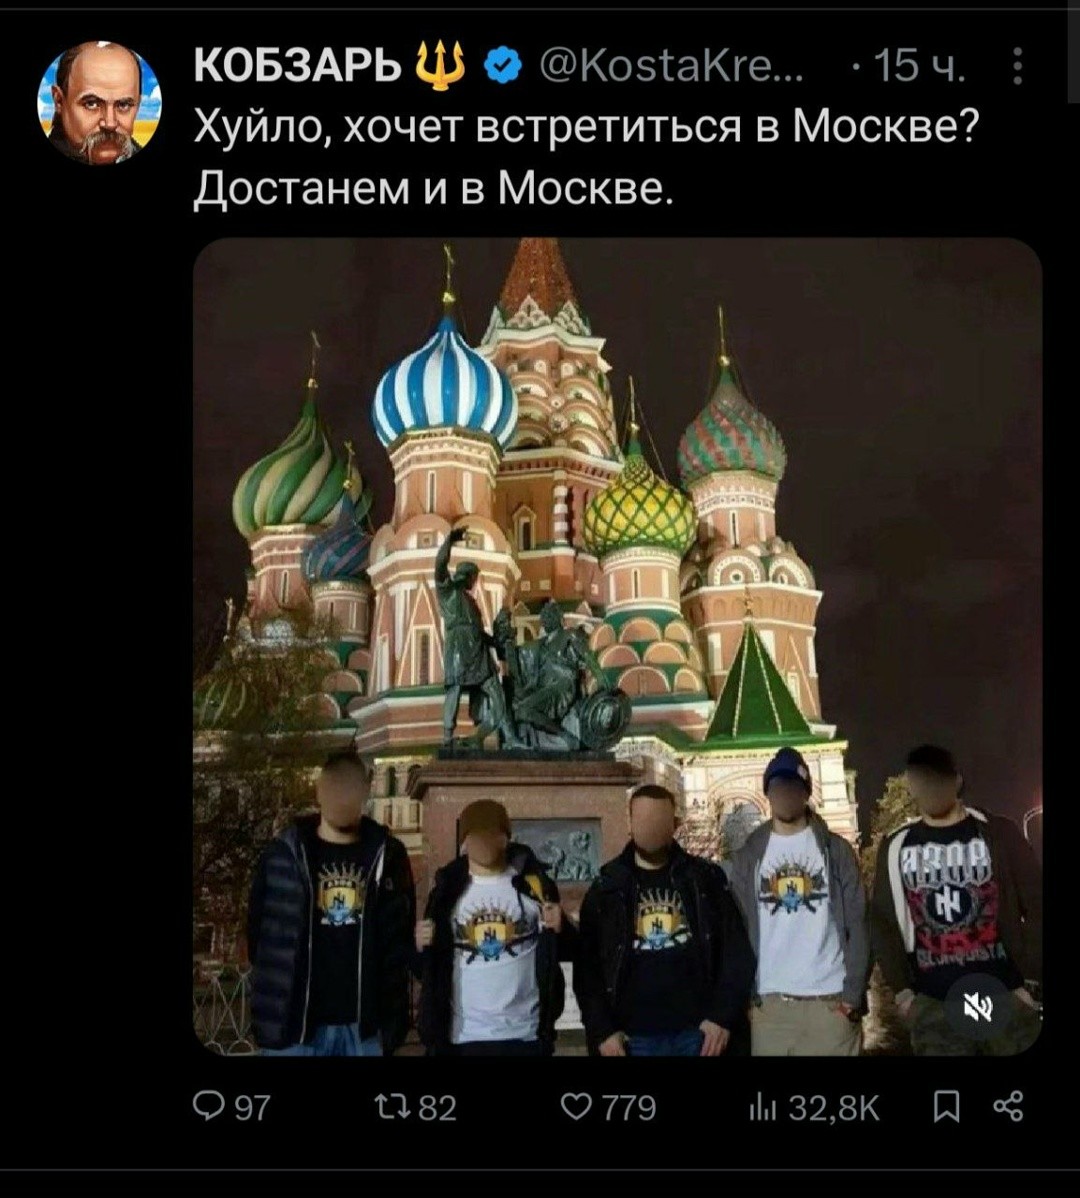The height and width of the screenshot is (1198, 1080).
Task: Click the like count 779
Action: click(x=629, y=1107)
